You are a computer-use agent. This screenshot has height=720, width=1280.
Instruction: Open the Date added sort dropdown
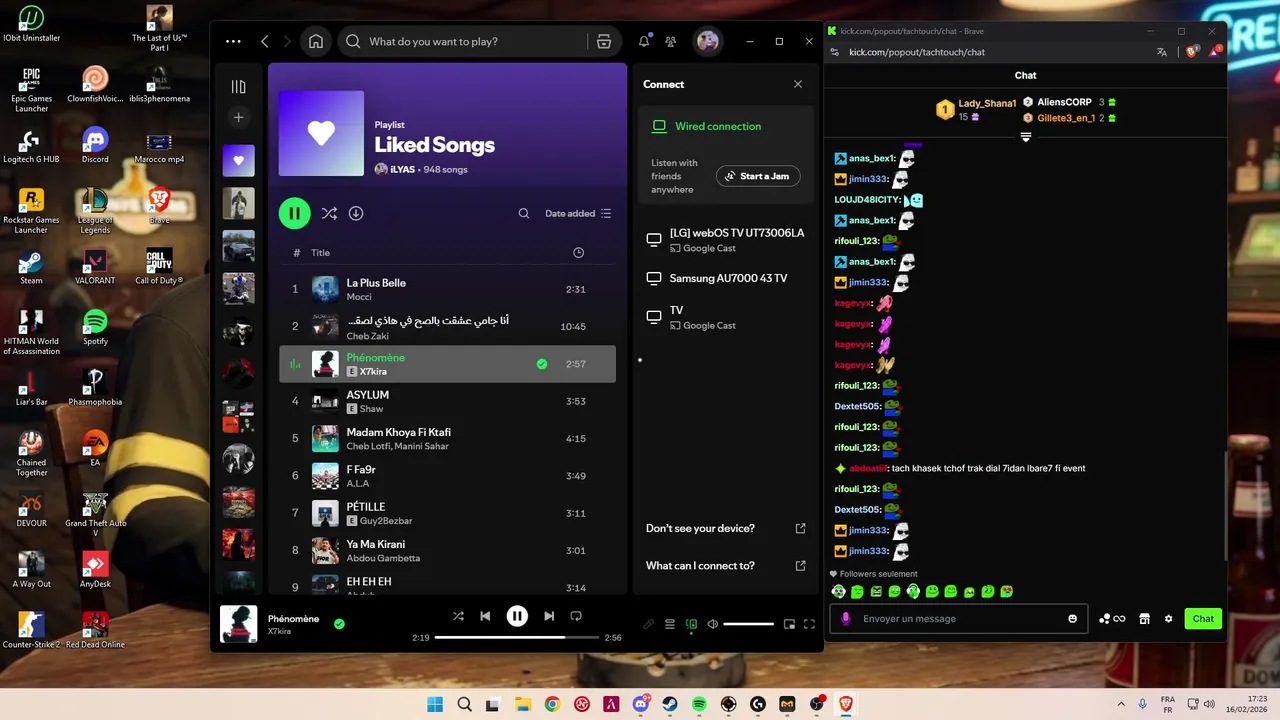coord(578,213)
